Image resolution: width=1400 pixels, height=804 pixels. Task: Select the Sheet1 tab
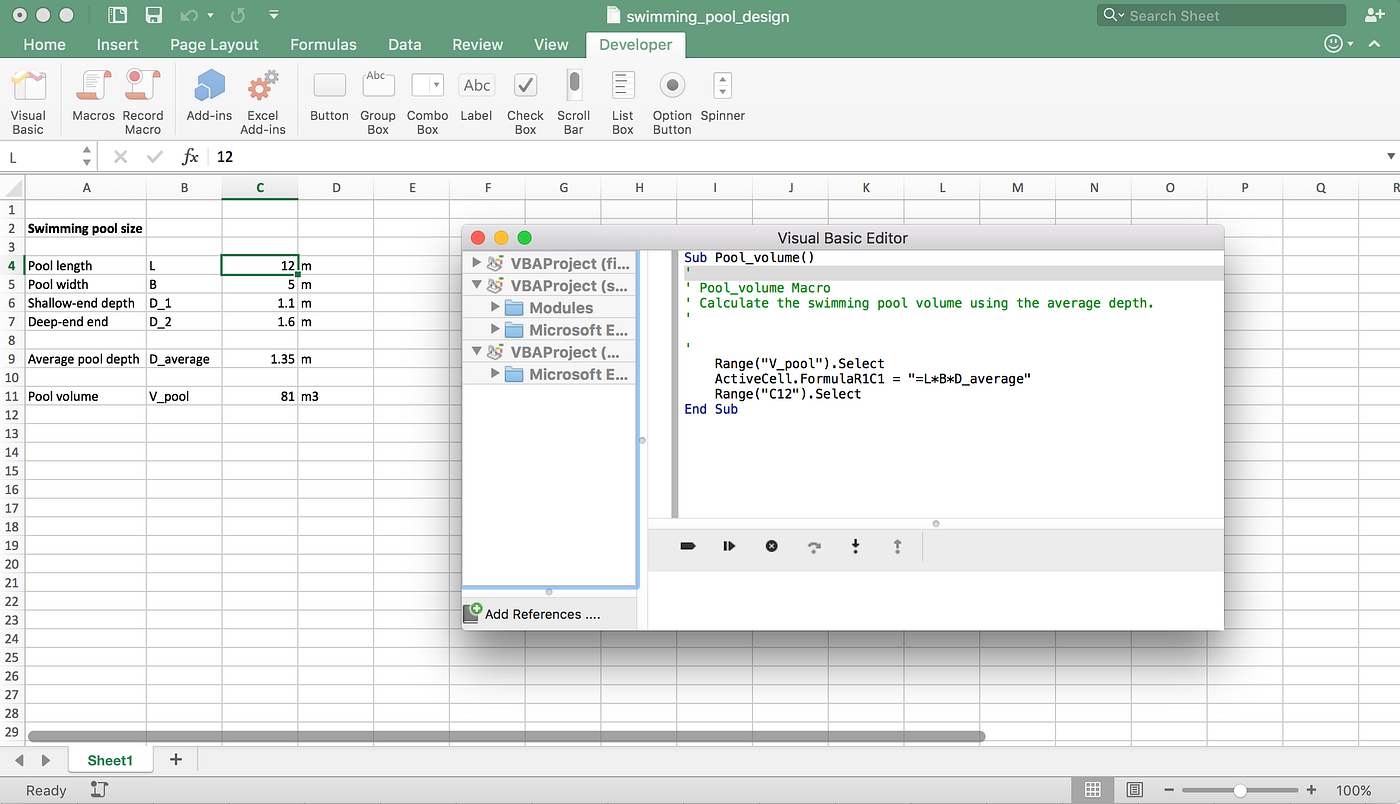(x=109, y=759)
